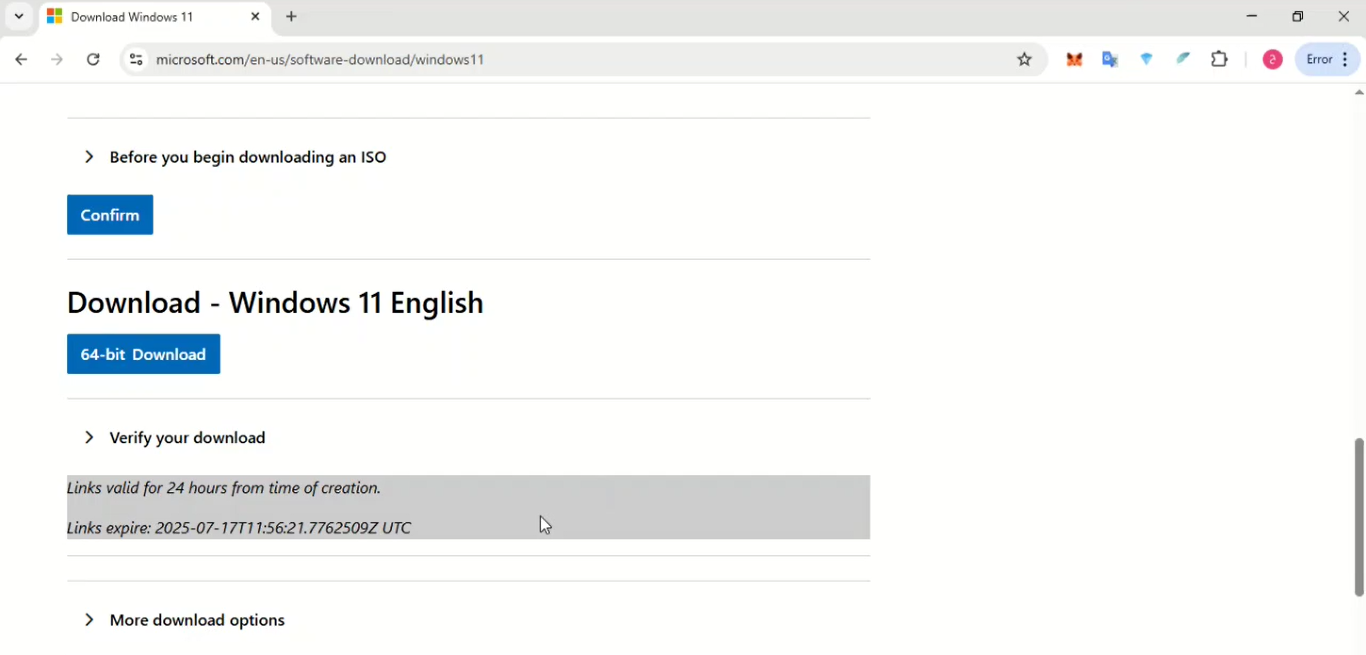This screenshot has height=655, width=1366.
Task: Click the blue diamond extension icon
Action: click(1147, 60)
